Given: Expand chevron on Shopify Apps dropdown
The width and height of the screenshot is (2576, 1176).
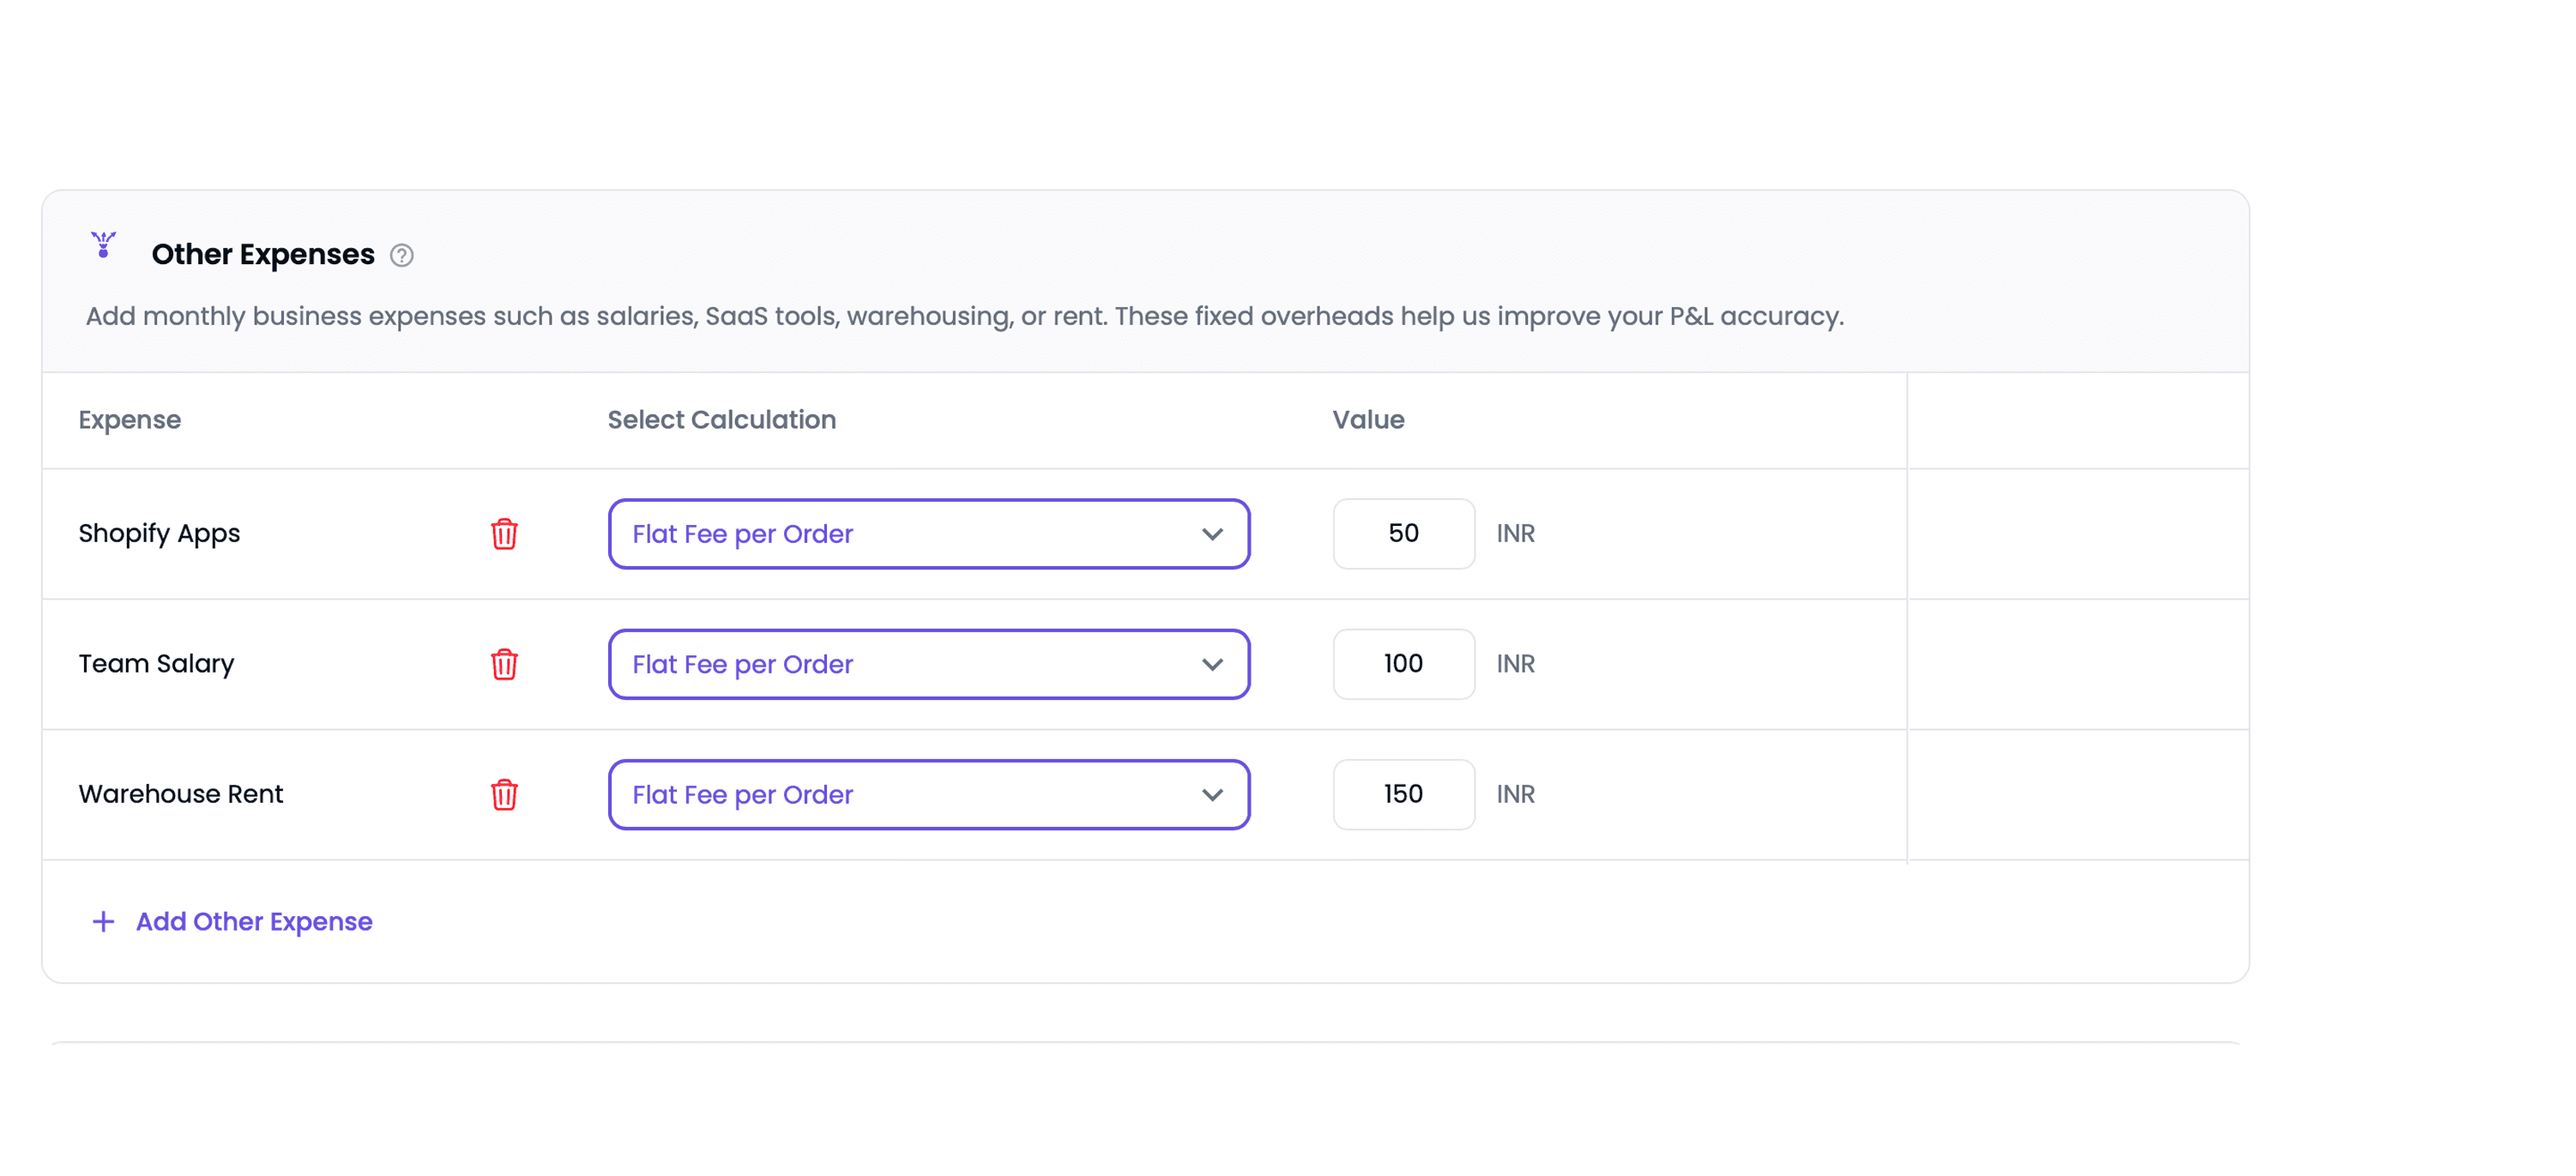Looking at the screenshot, I should (1212, 534).
